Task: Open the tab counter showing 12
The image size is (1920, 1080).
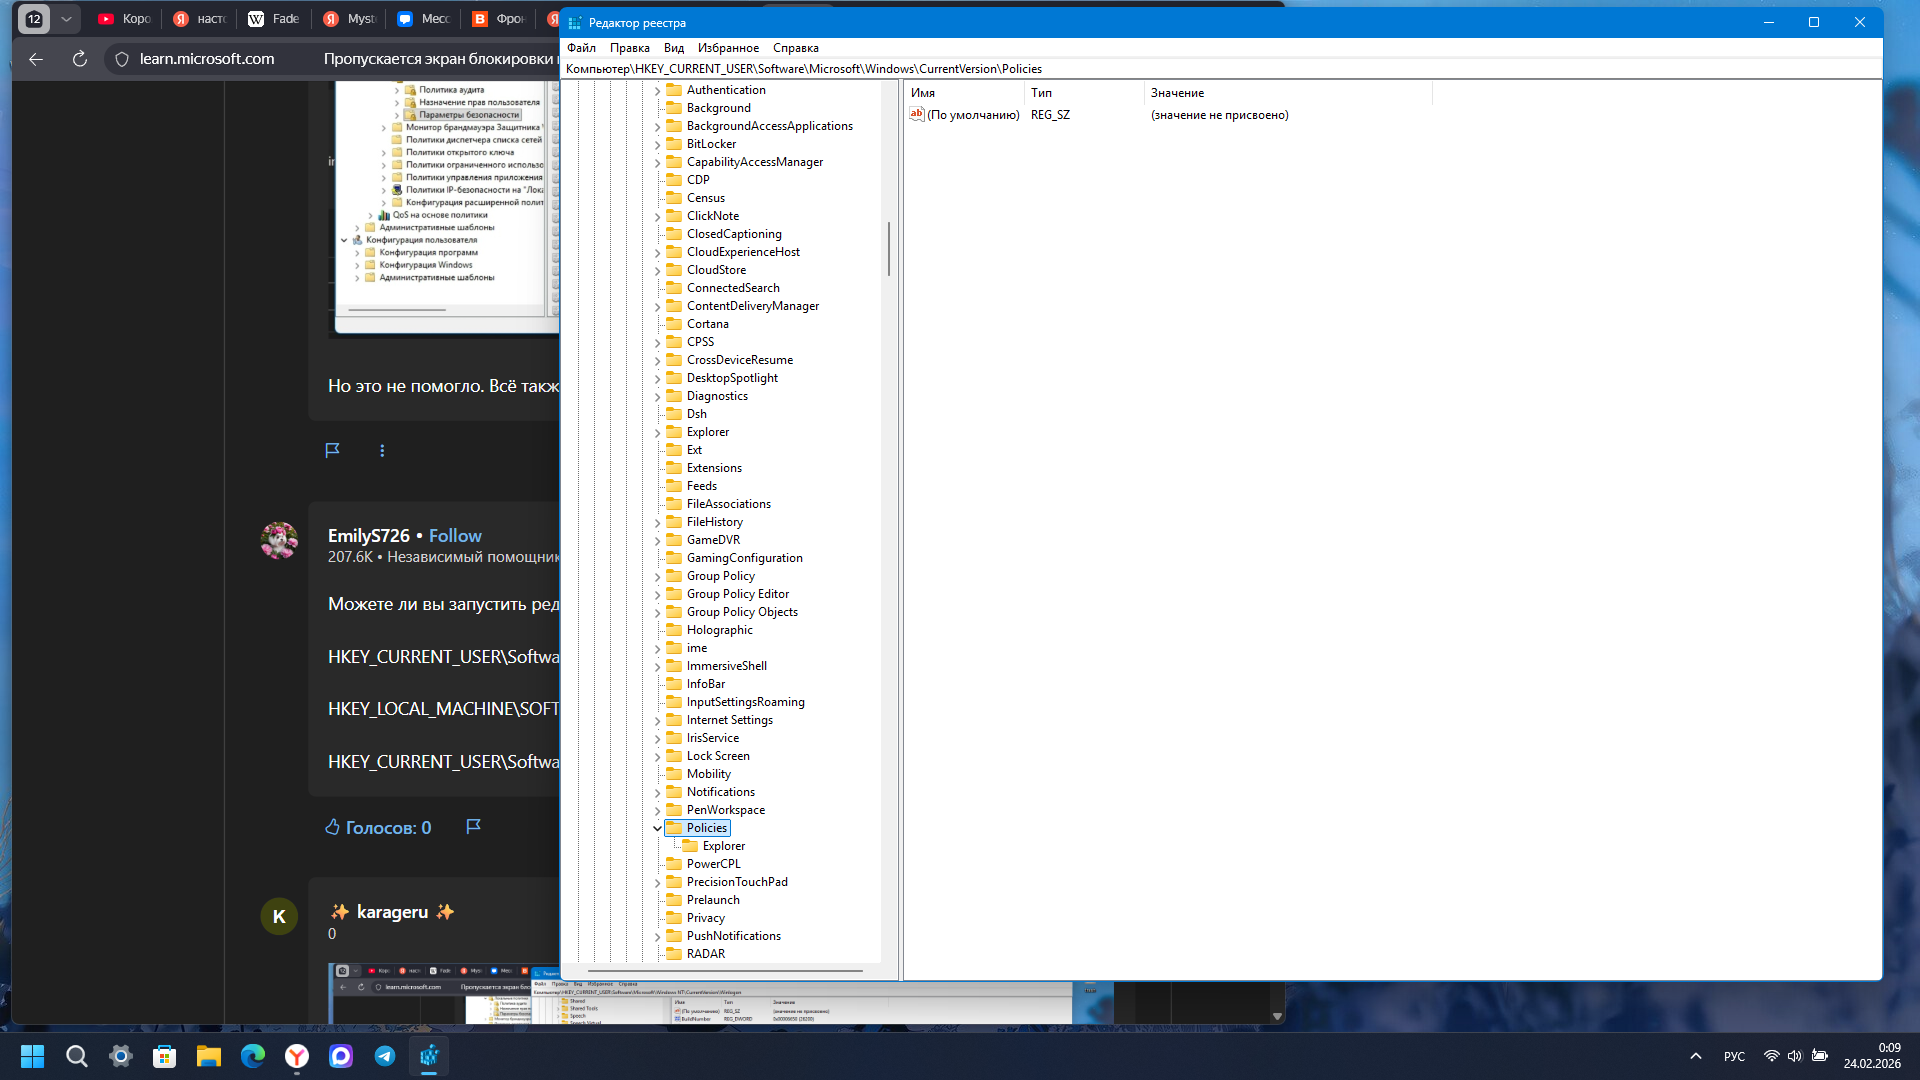Action: (x=34, y=19)
